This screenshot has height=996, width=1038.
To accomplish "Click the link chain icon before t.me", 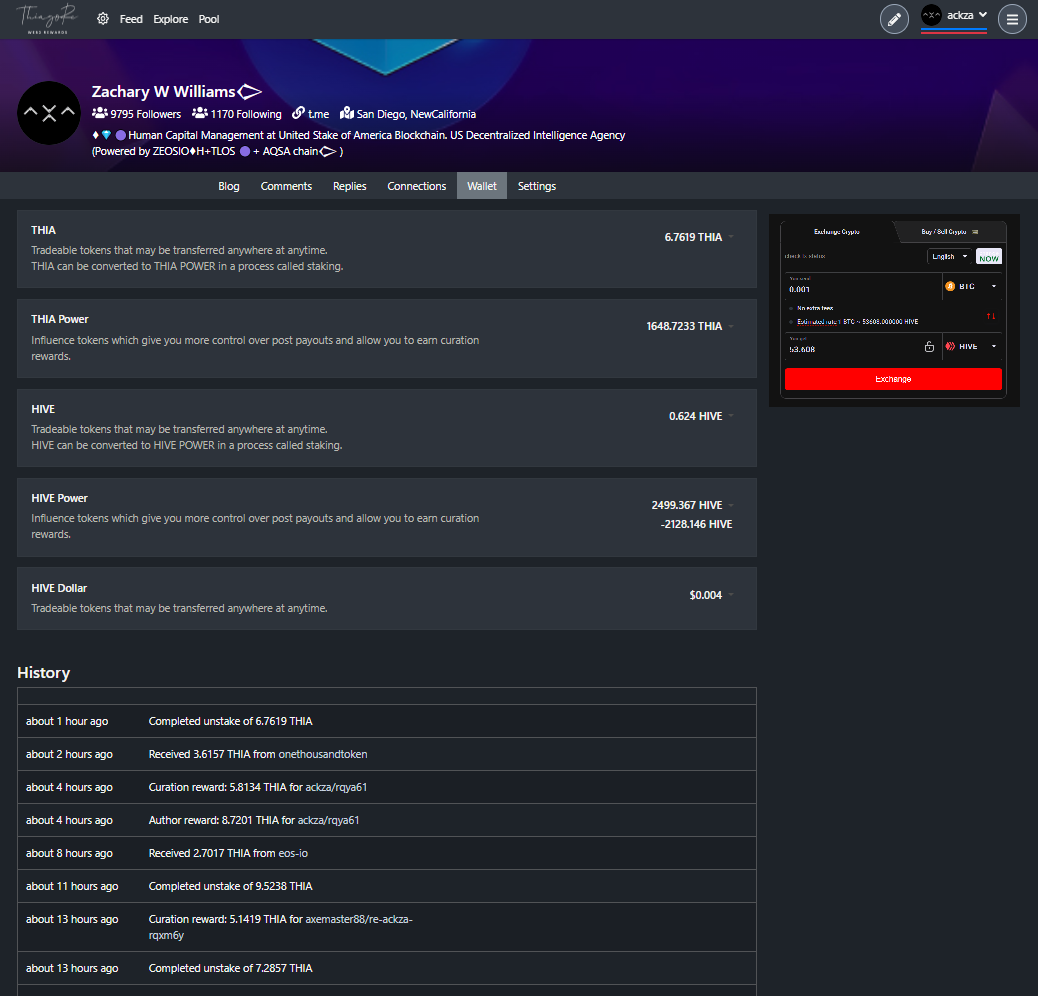I will 299,113.
